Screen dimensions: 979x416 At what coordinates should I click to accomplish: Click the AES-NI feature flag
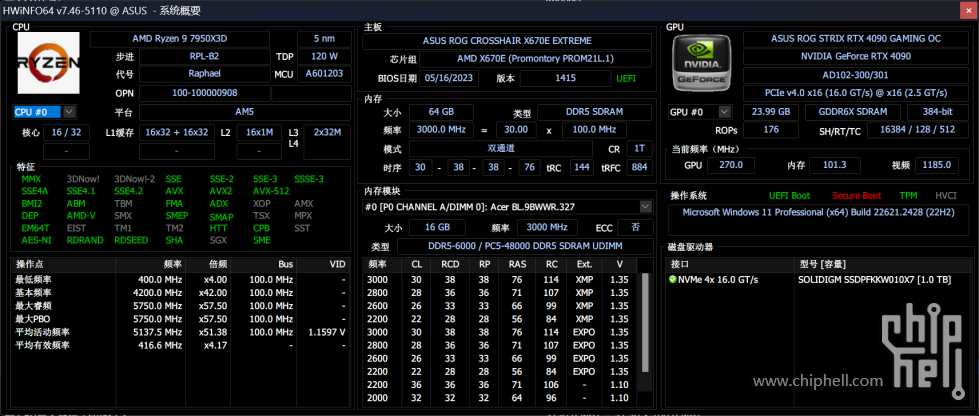click(x=34, y=240)
